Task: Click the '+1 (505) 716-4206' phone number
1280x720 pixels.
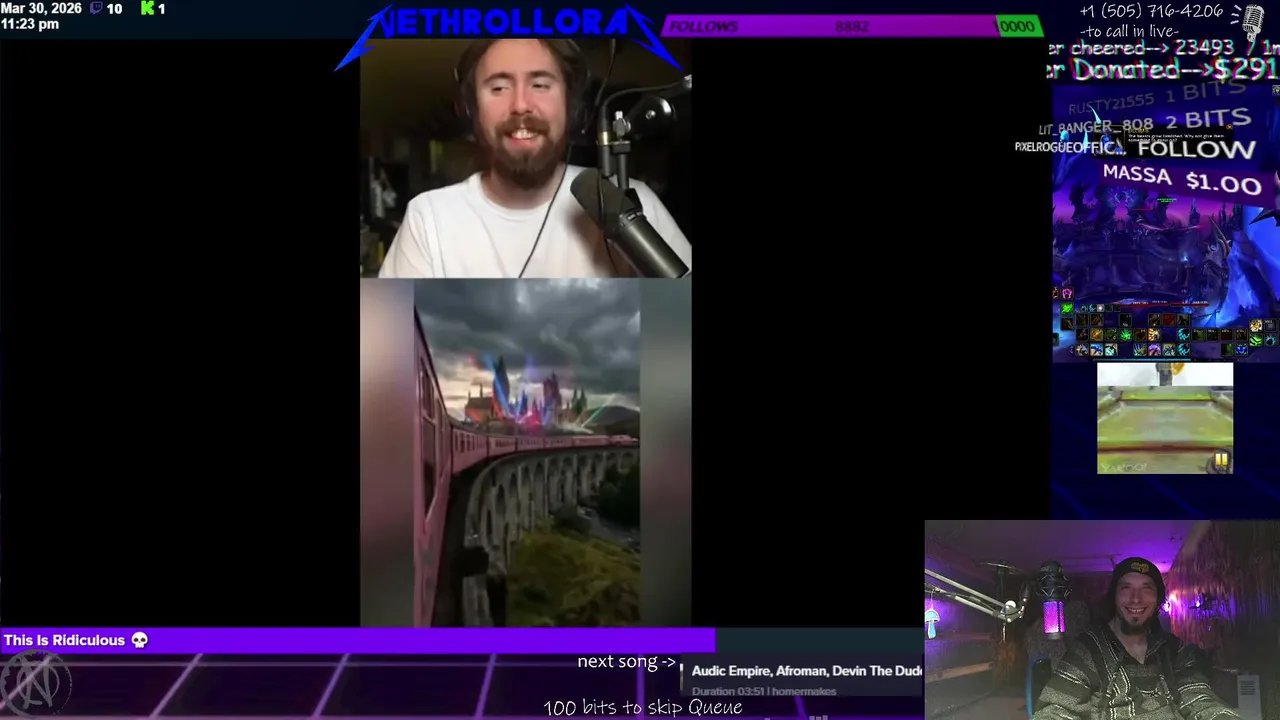Action: (x=1151, y=11)
